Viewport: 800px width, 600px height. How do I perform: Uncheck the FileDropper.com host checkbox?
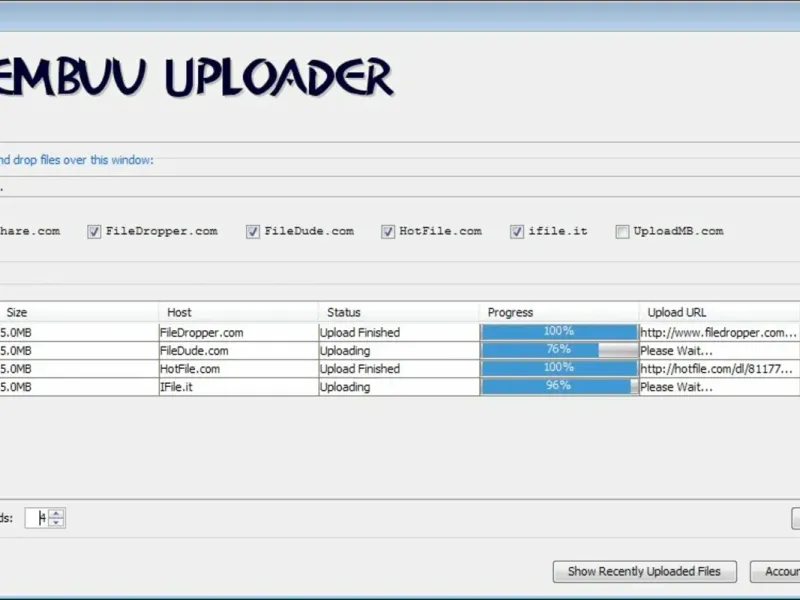tap(94, 232)
